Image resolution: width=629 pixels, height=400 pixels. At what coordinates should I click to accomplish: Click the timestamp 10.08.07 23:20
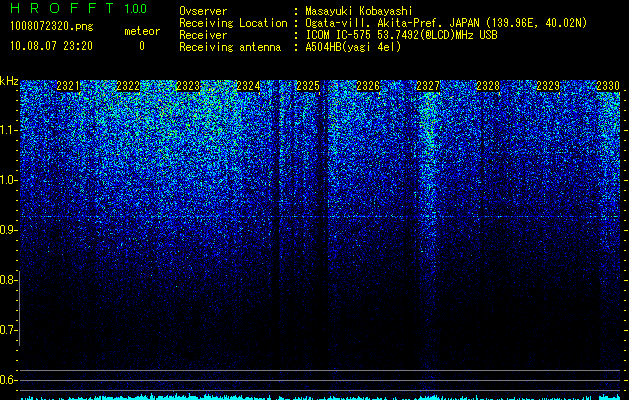[x=51, y=46]
